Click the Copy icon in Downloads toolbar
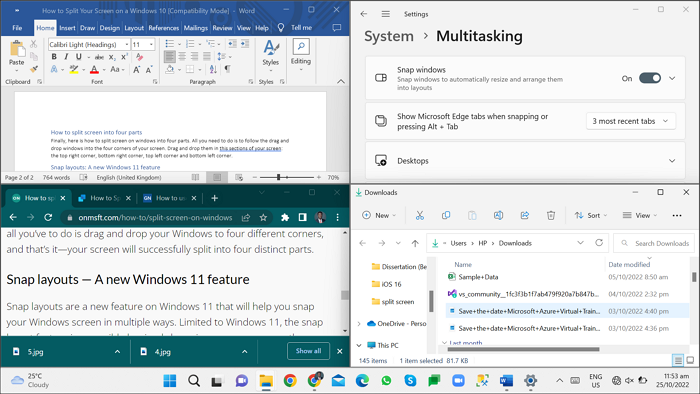The width and height of the screenshot is (700, 394). pos(446,216)
